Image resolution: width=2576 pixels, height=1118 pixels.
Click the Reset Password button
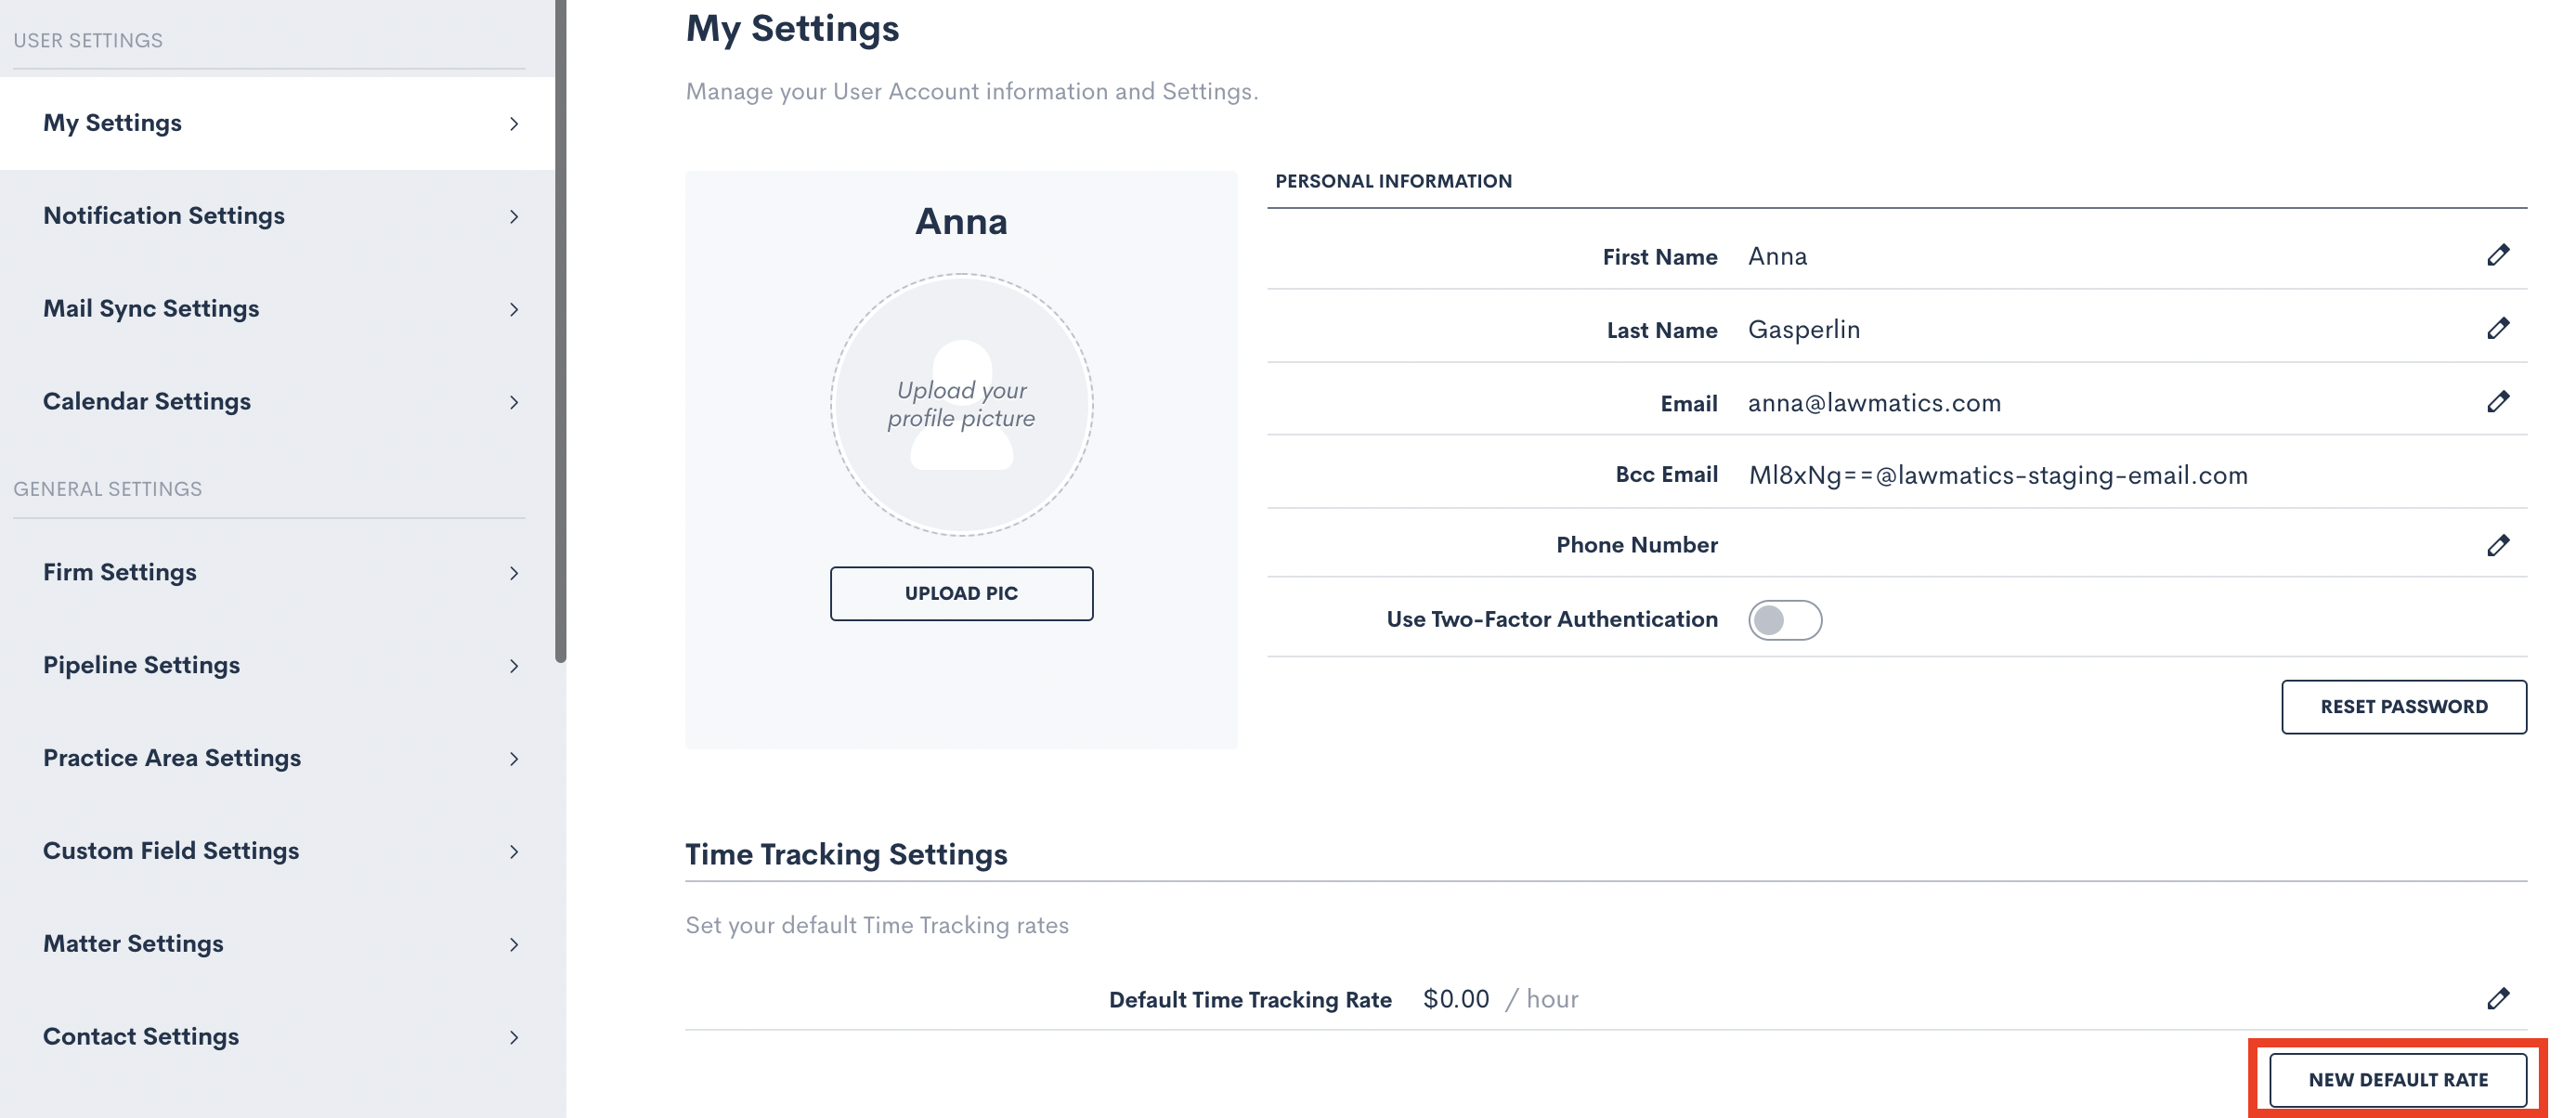coord(2403,707)
